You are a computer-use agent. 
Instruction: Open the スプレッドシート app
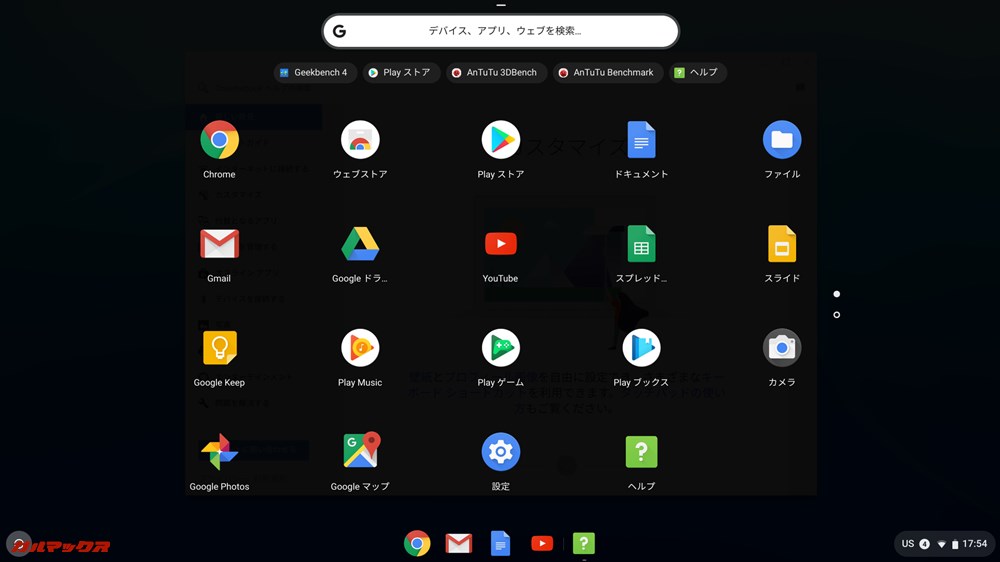tap(642, 244)
